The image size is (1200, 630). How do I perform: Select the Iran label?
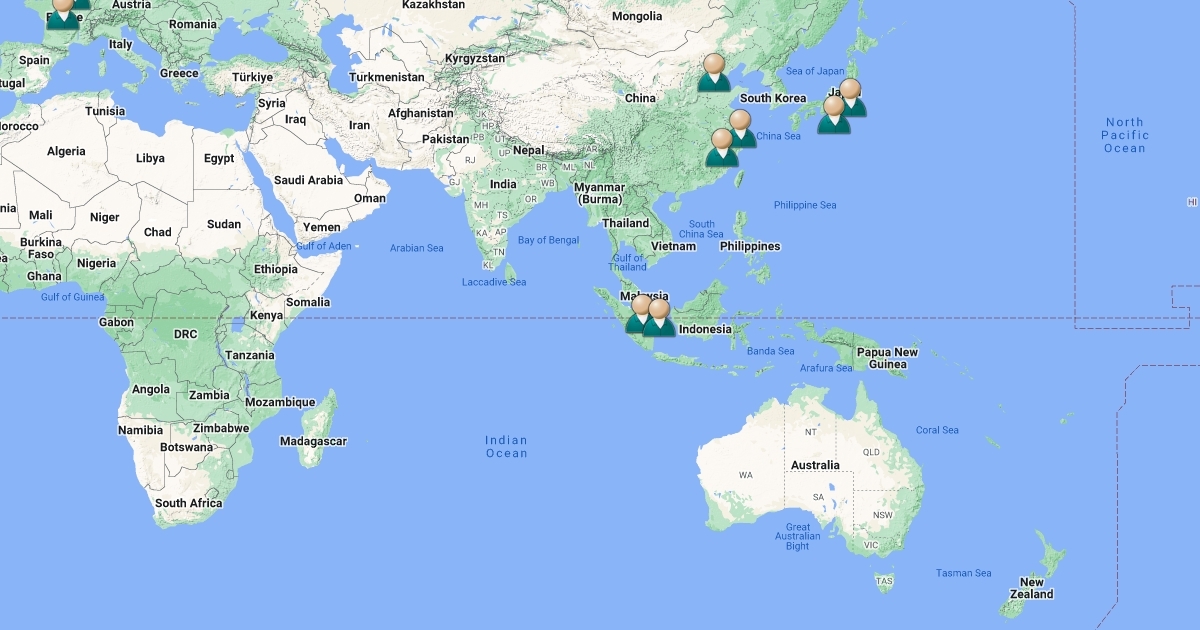click(x=359, y=126)
